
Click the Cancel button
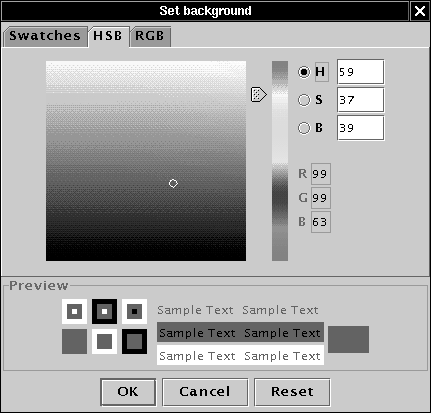coord(205,392)
